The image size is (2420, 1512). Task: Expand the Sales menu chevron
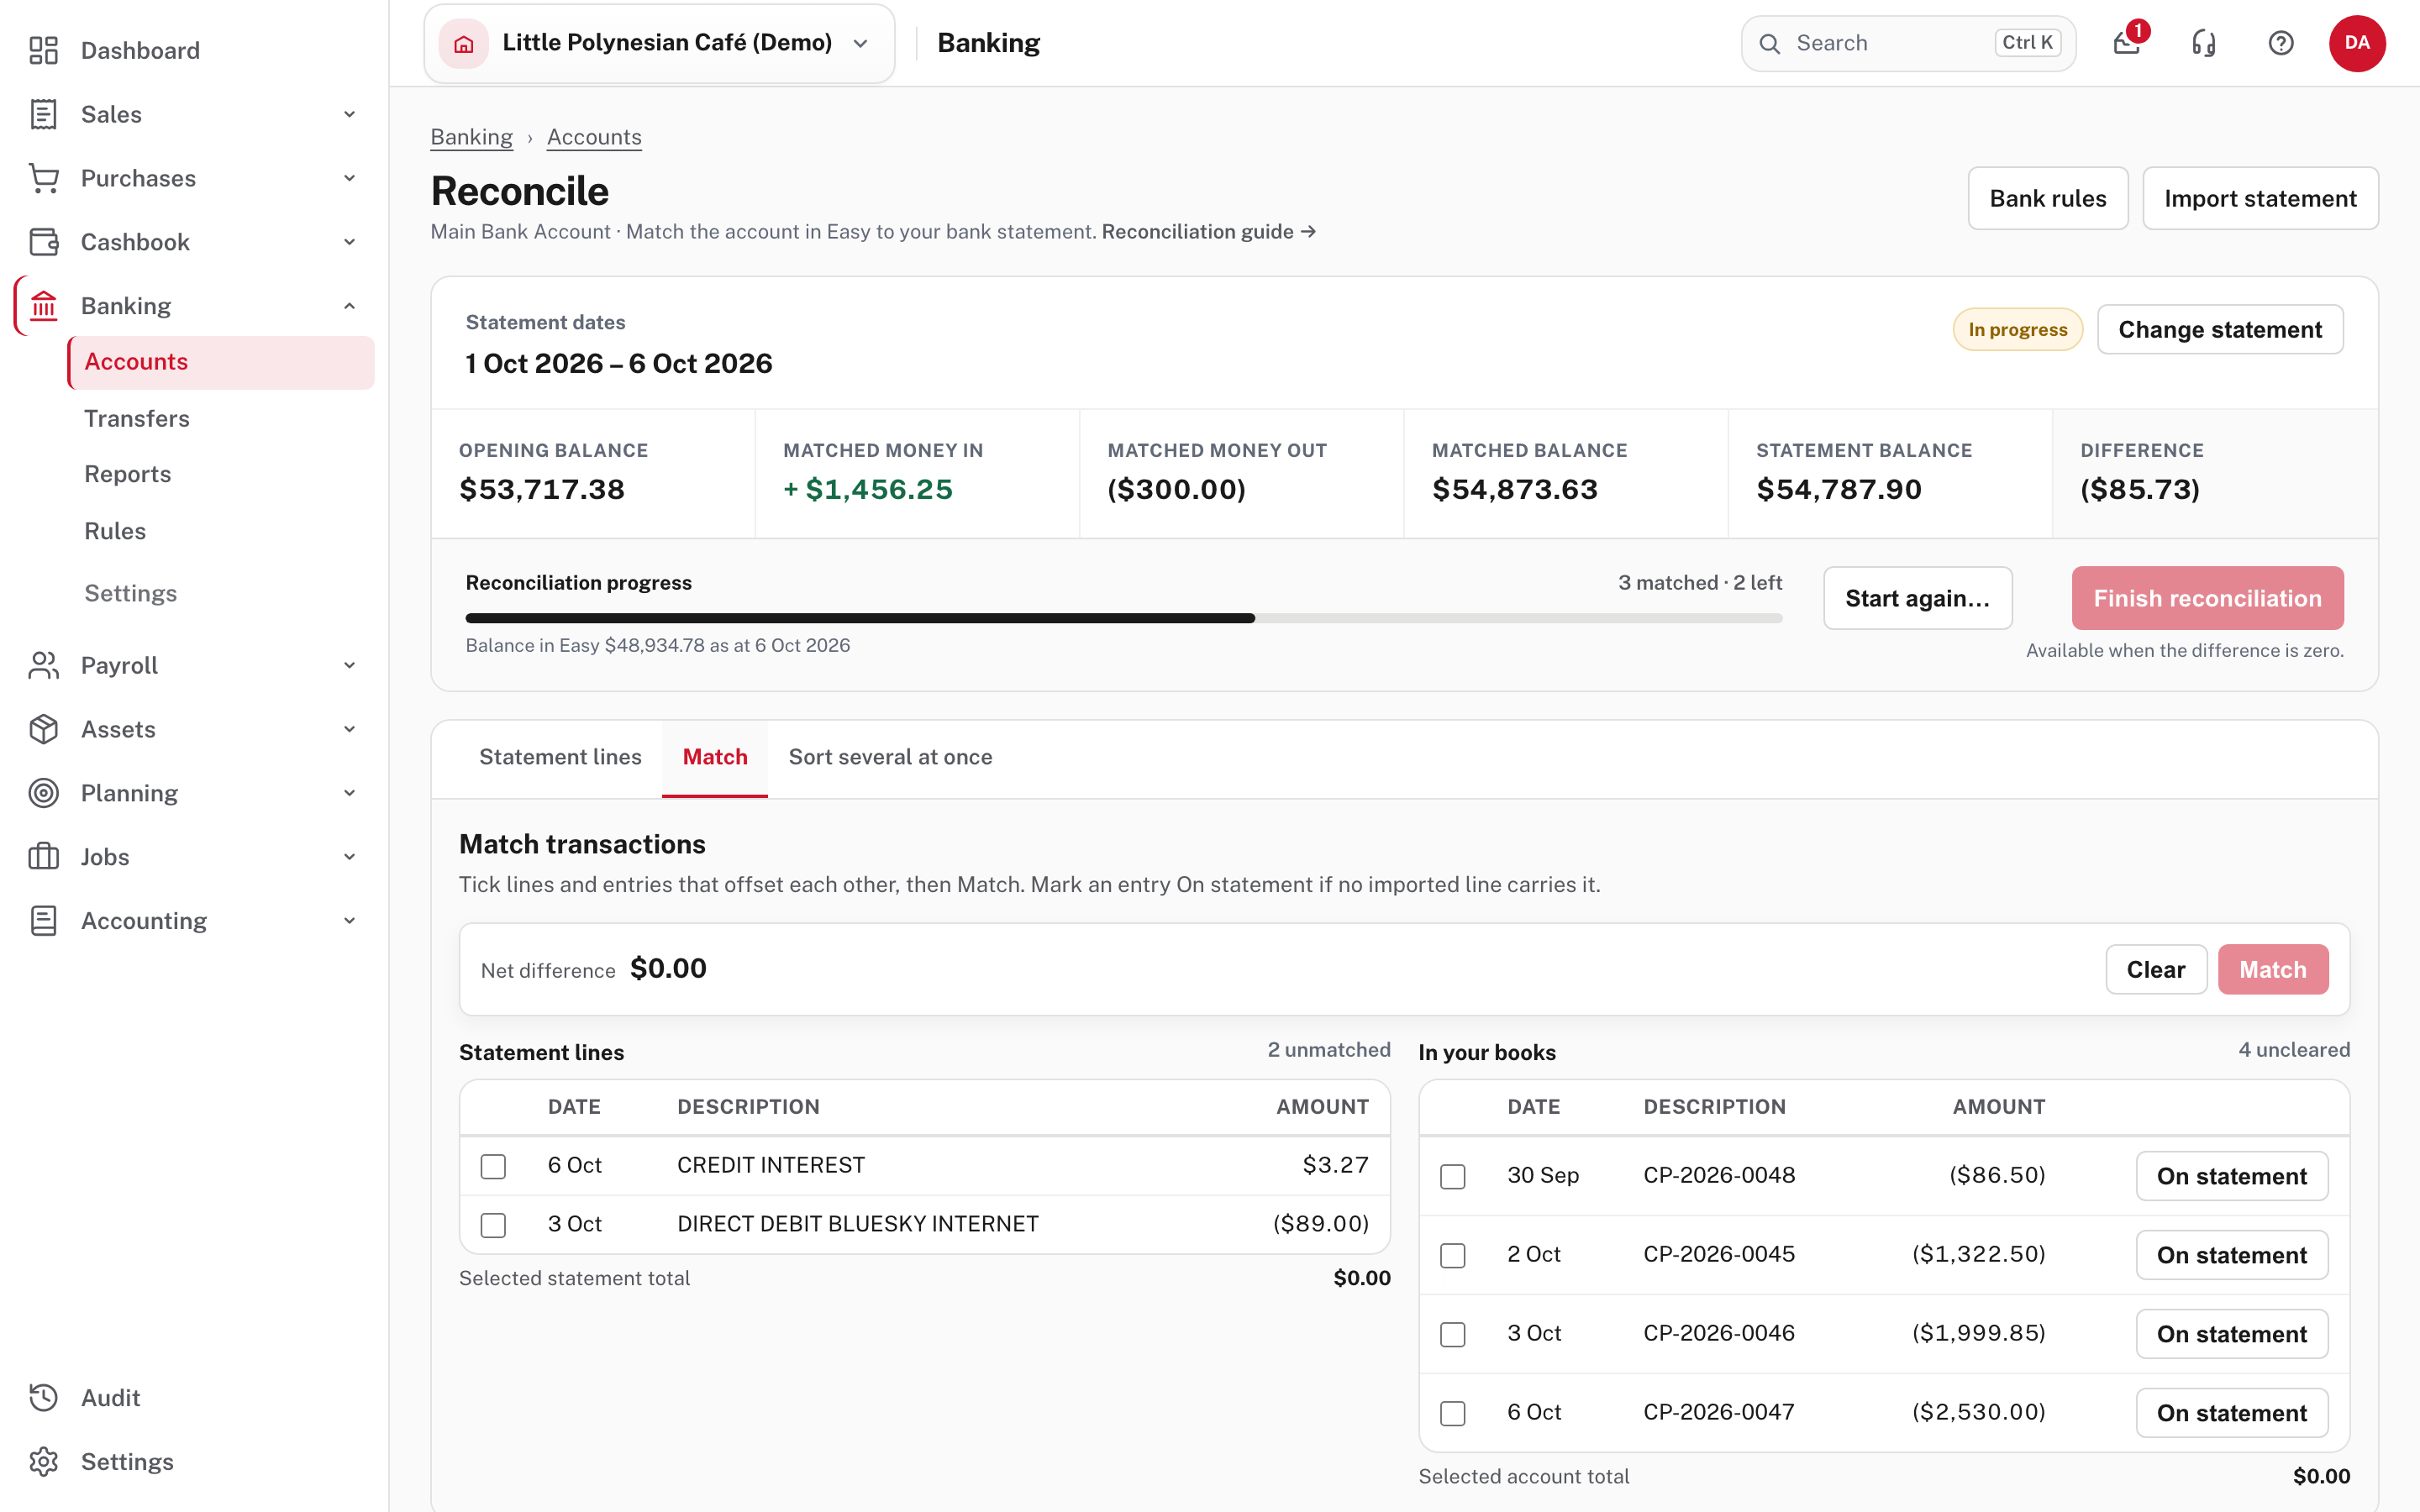[349, 114]
